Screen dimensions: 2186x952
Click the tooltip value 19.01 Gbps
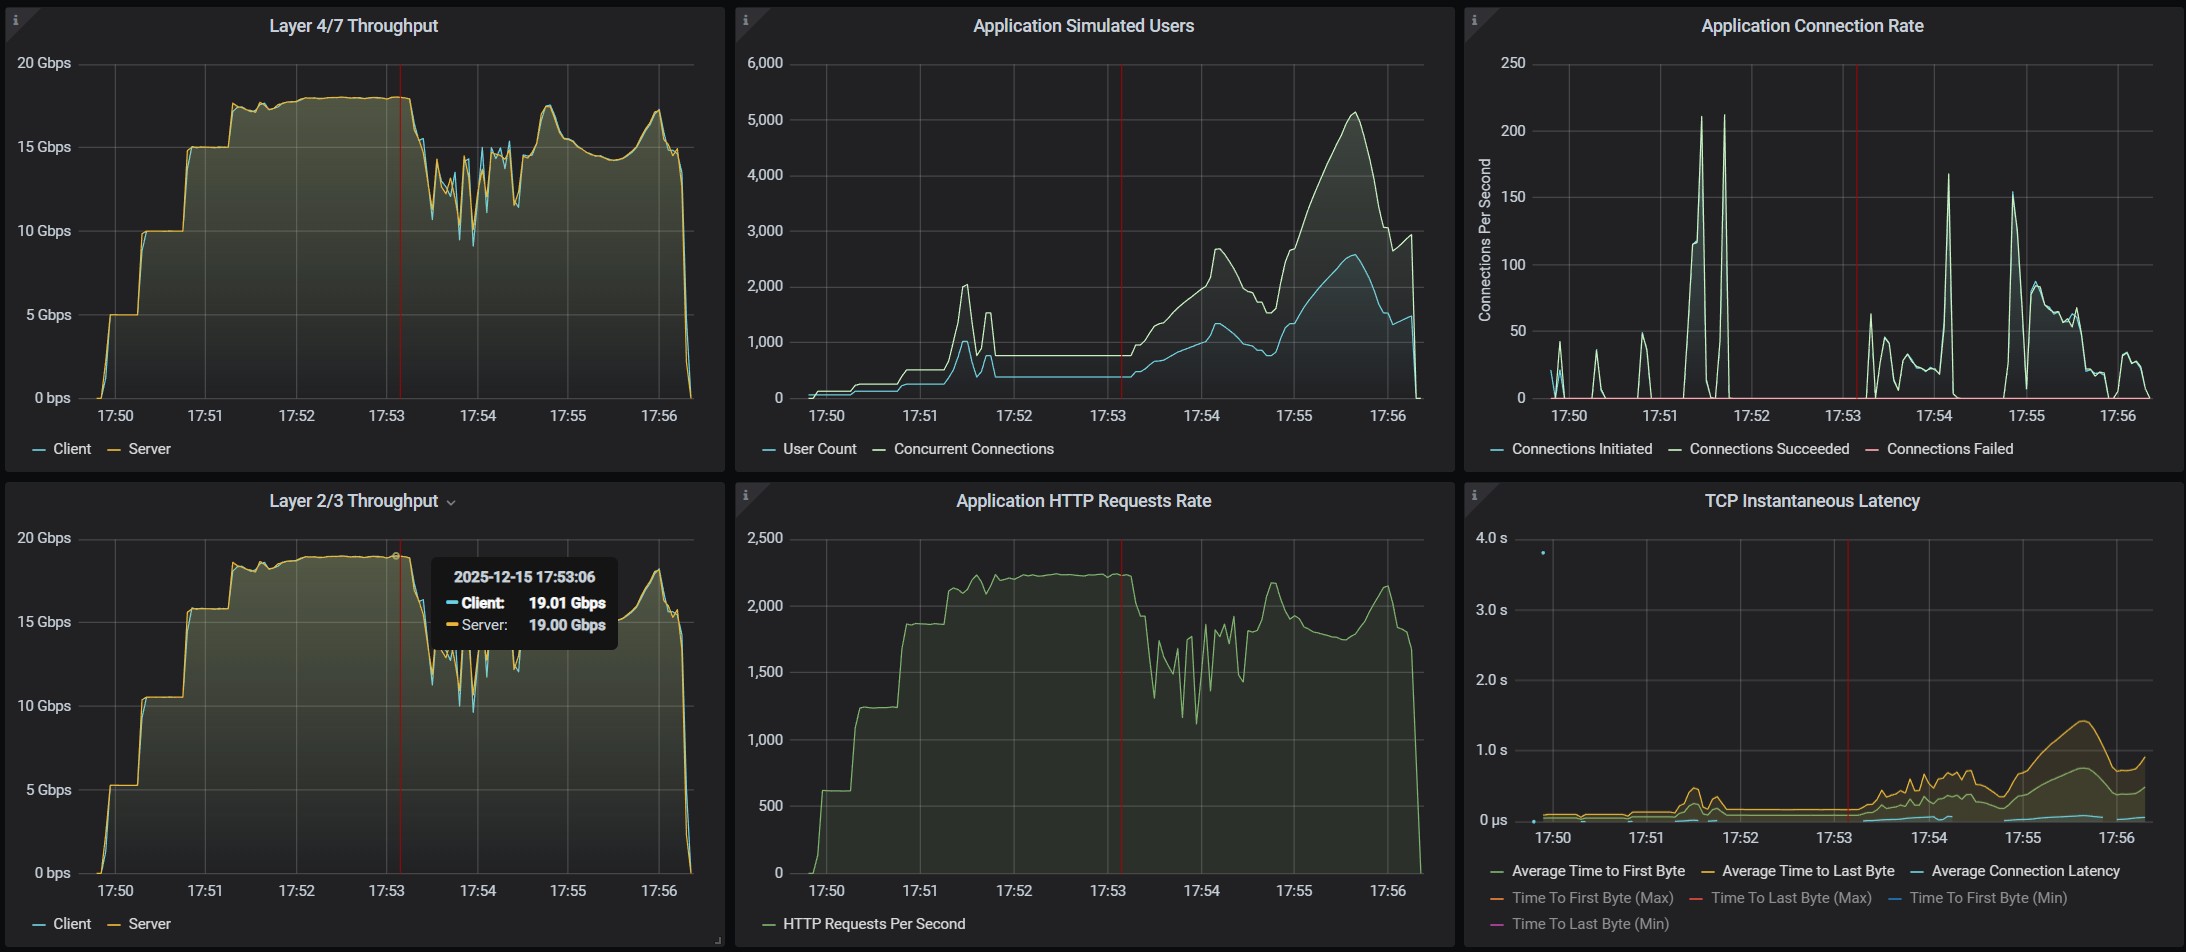tap(567, 603)
